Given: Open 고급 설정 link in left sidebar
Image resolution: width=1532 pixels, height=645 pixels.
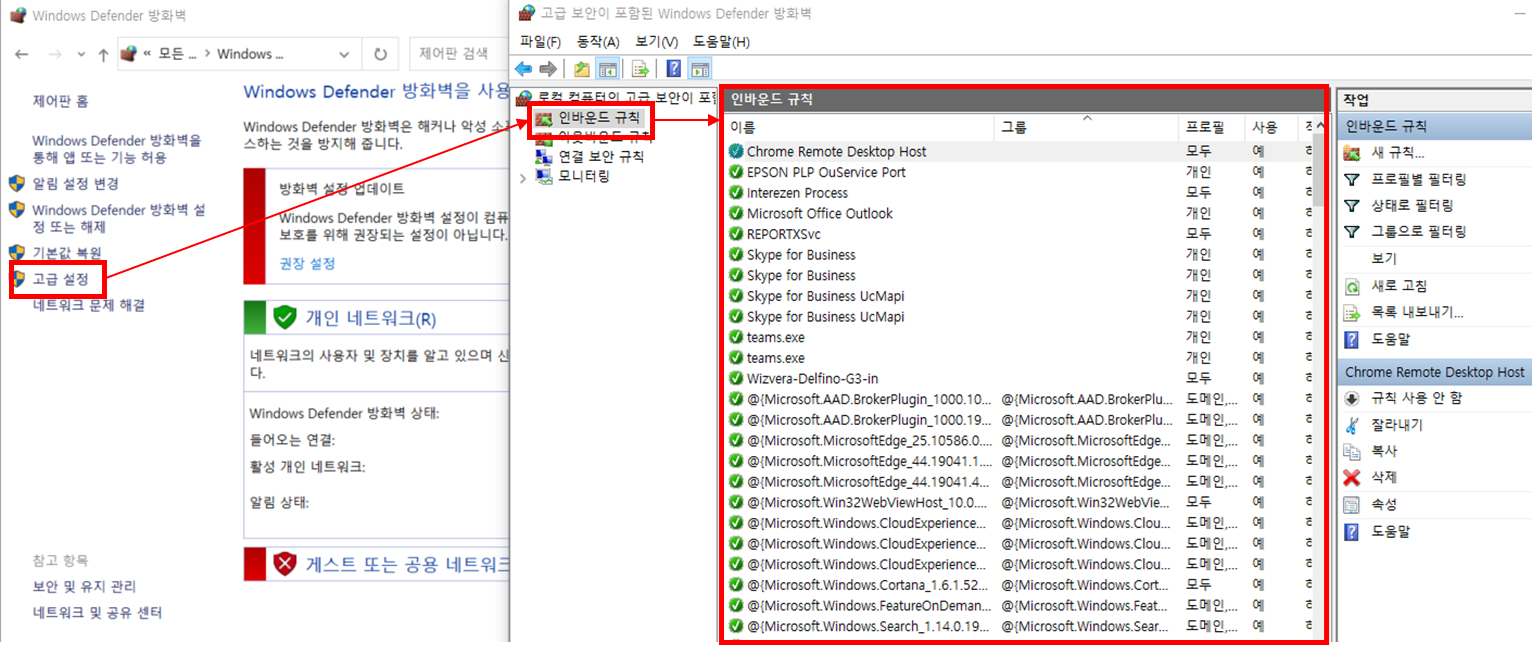Looking at the screenshot, I should click(x=60, y=278).
